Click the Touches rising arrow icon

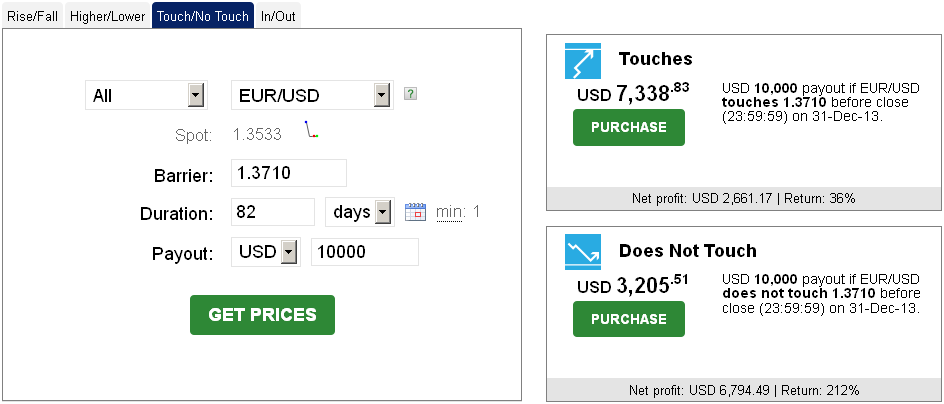point(583,61)
